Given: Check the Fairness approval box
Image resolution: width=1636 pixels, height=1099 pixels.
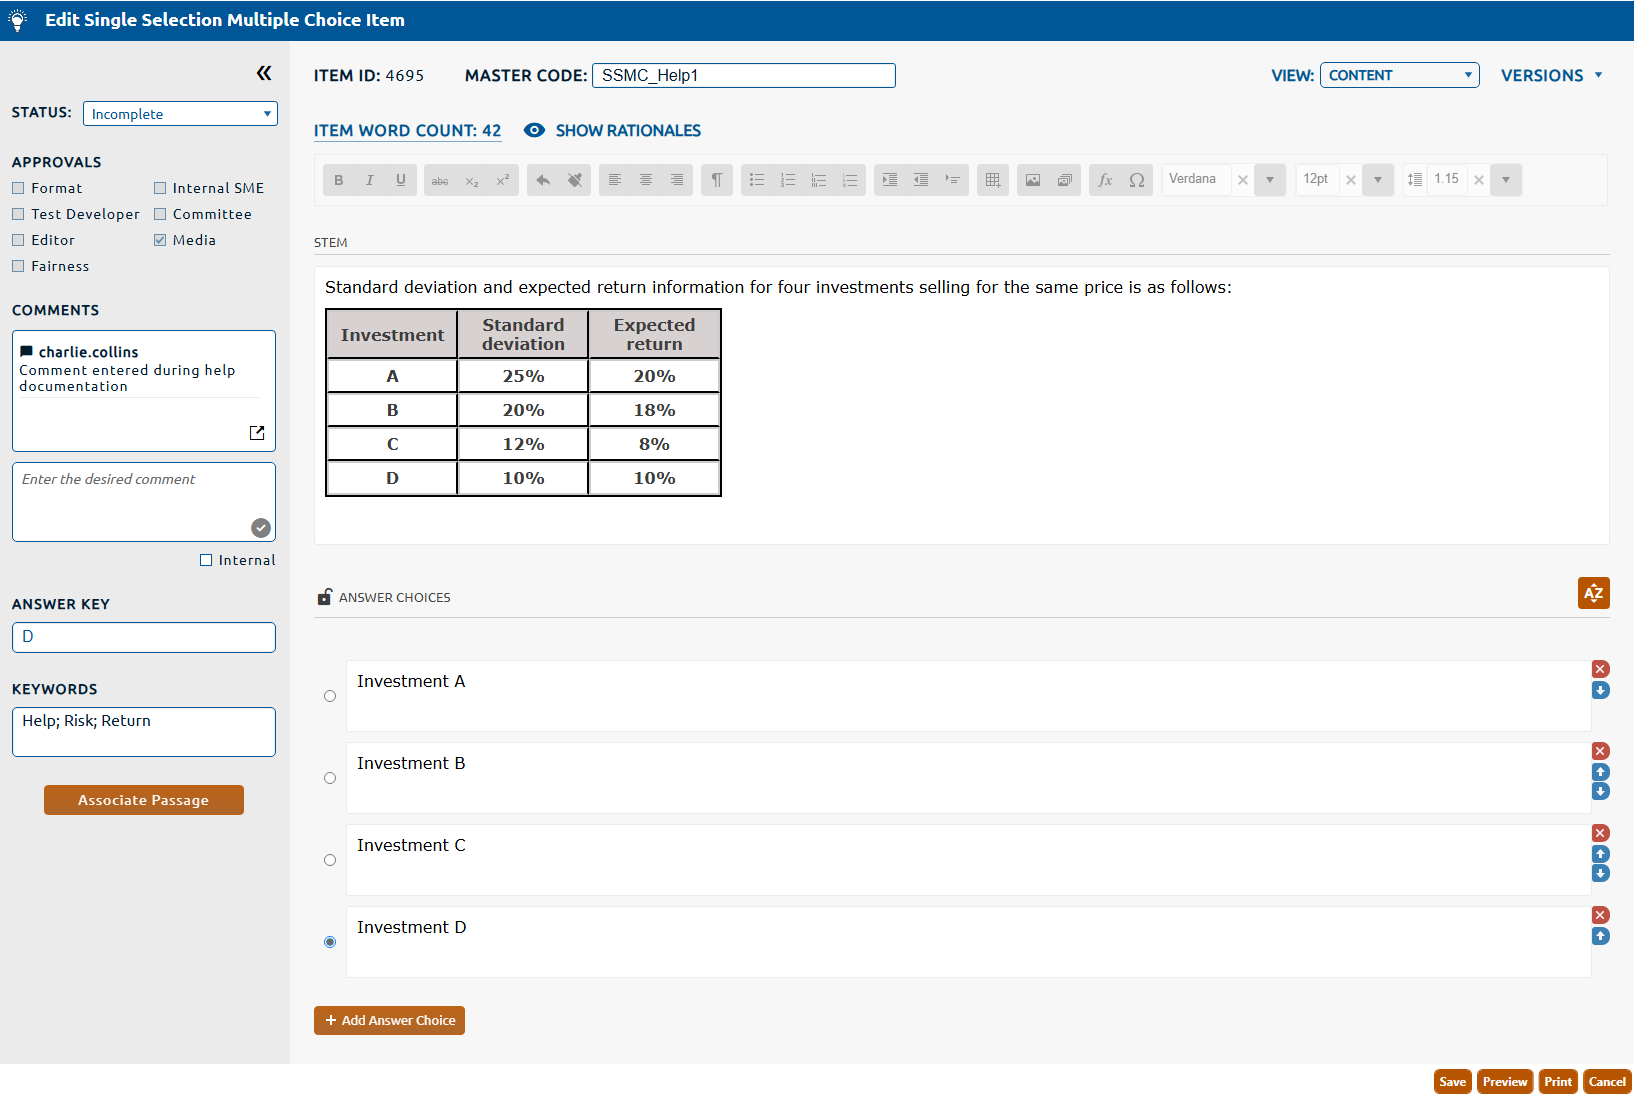Looking at the screenshot, I should (18, 266).
